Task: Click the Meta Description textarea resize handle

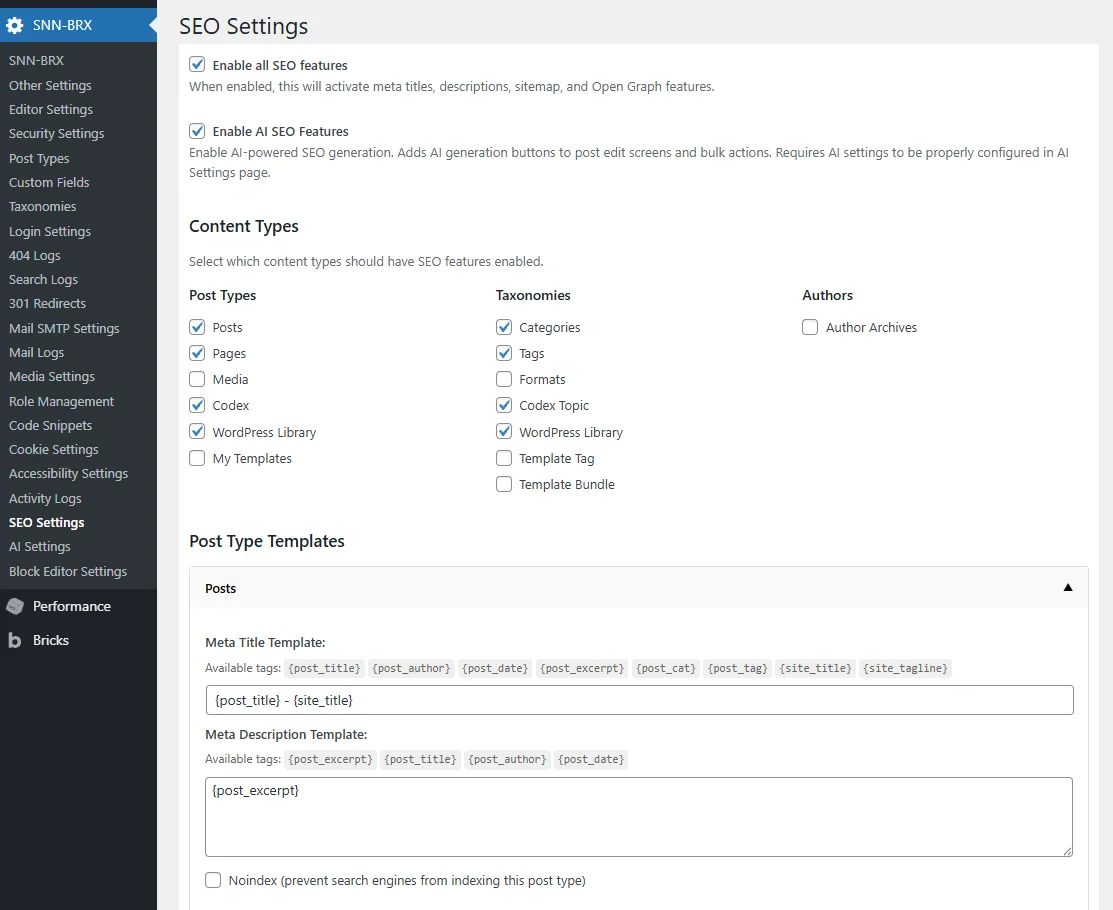Action: (1067, 850)
